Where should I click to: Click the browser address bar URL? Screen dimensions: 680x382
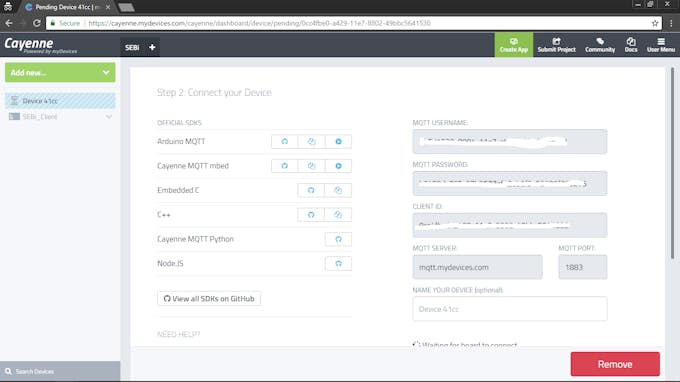259,23
